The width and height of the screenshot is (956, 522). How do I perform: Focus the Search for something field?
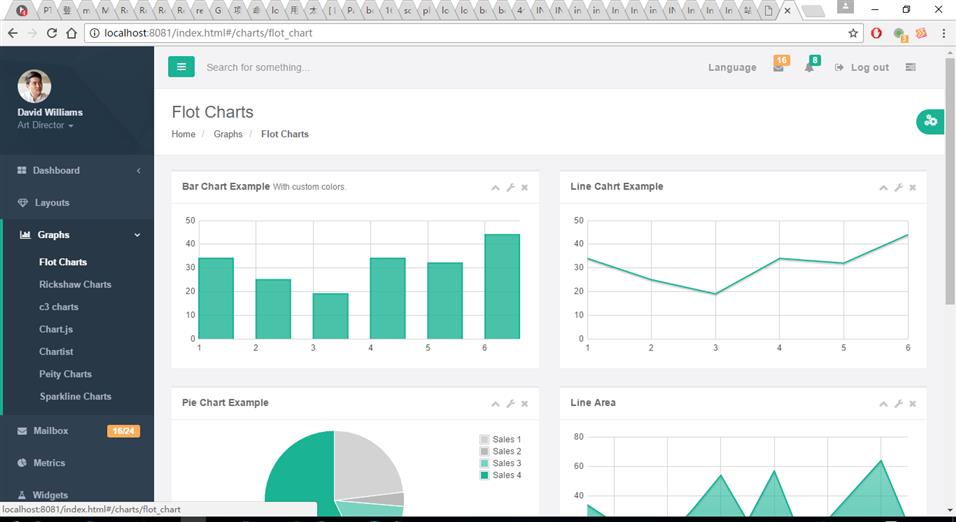(258, 67)
